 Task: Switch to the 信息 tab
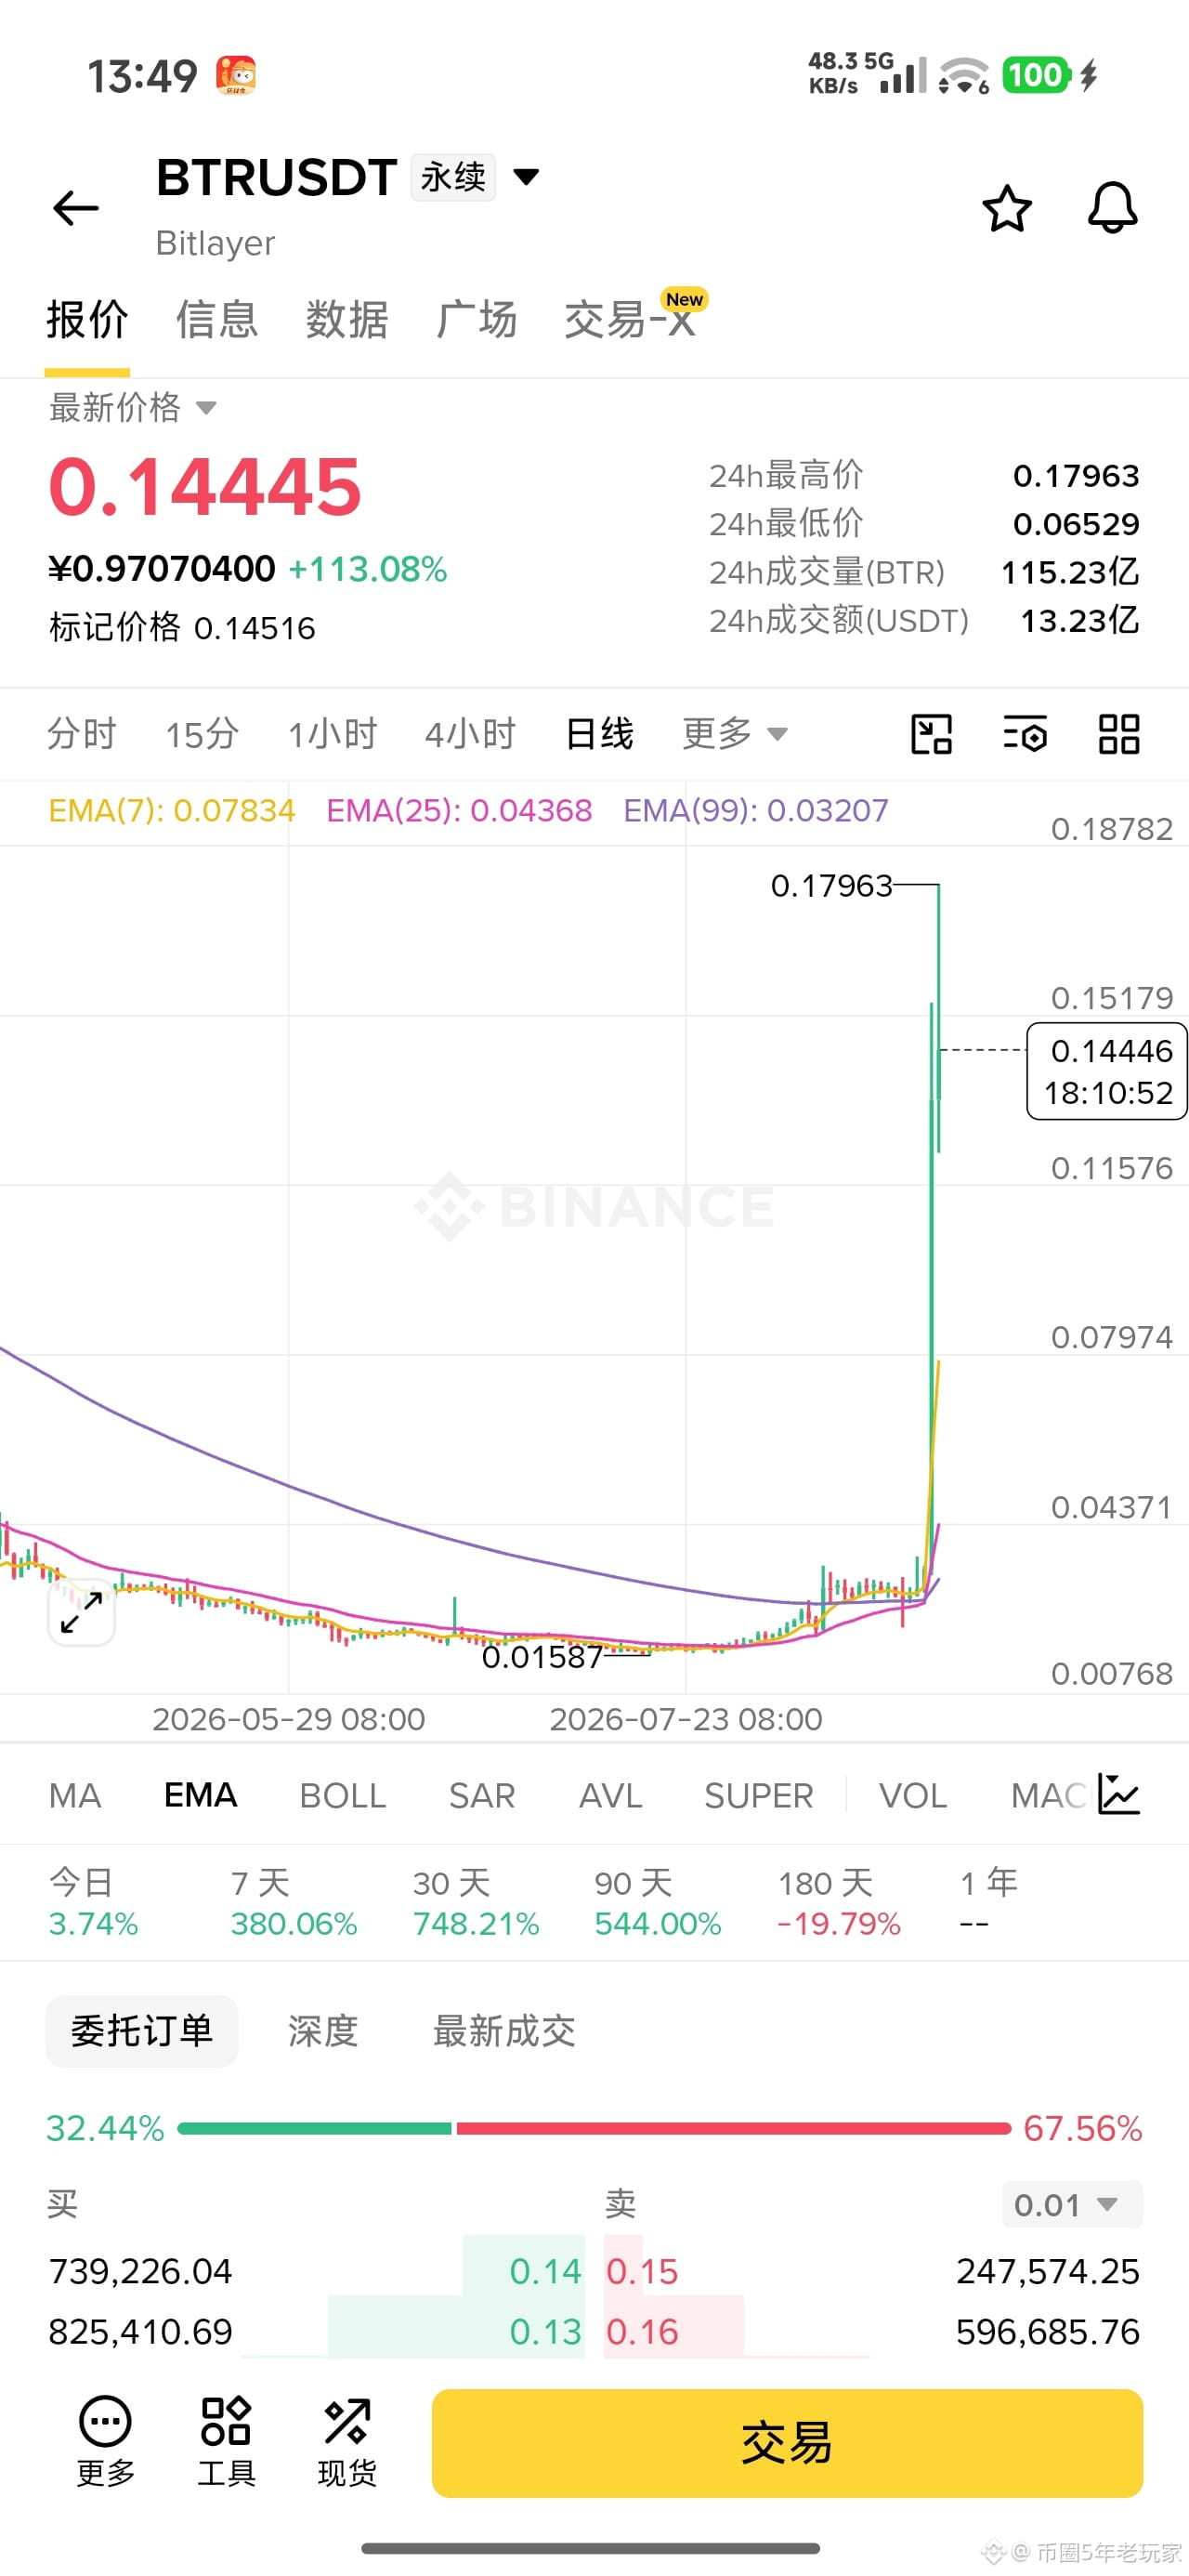(x=217, y=320)
